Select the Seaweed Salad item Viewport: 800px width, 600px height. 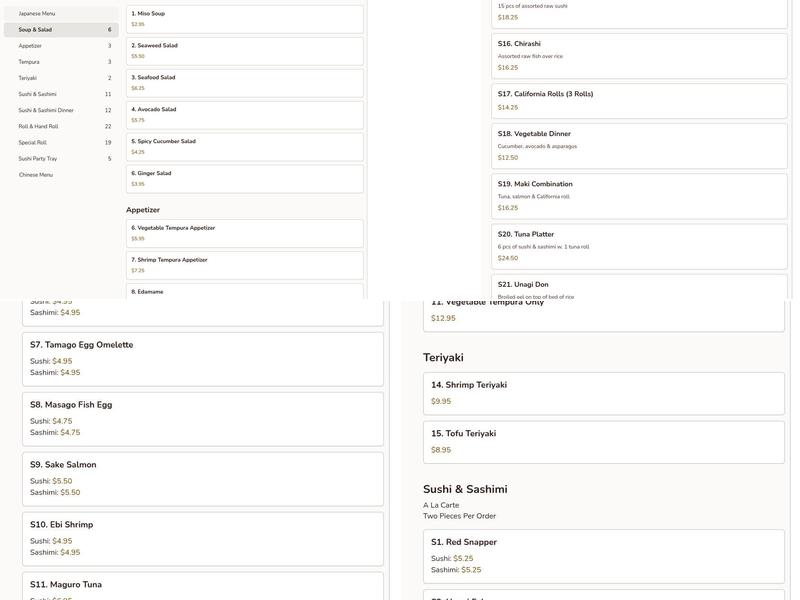[244, 50]
